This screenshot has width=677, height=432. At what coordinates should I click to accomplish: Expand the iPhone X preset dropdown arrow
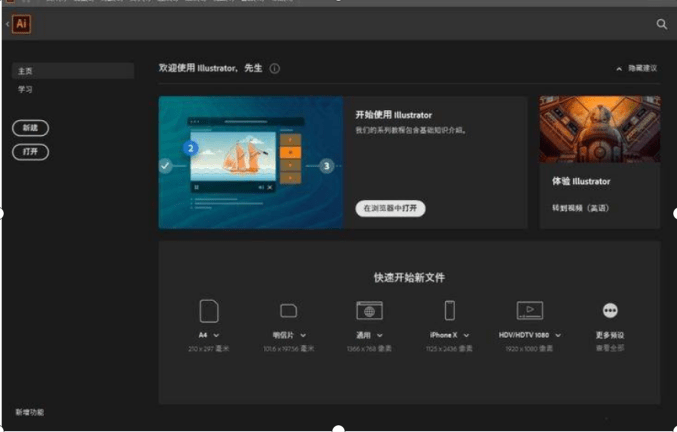466,335
